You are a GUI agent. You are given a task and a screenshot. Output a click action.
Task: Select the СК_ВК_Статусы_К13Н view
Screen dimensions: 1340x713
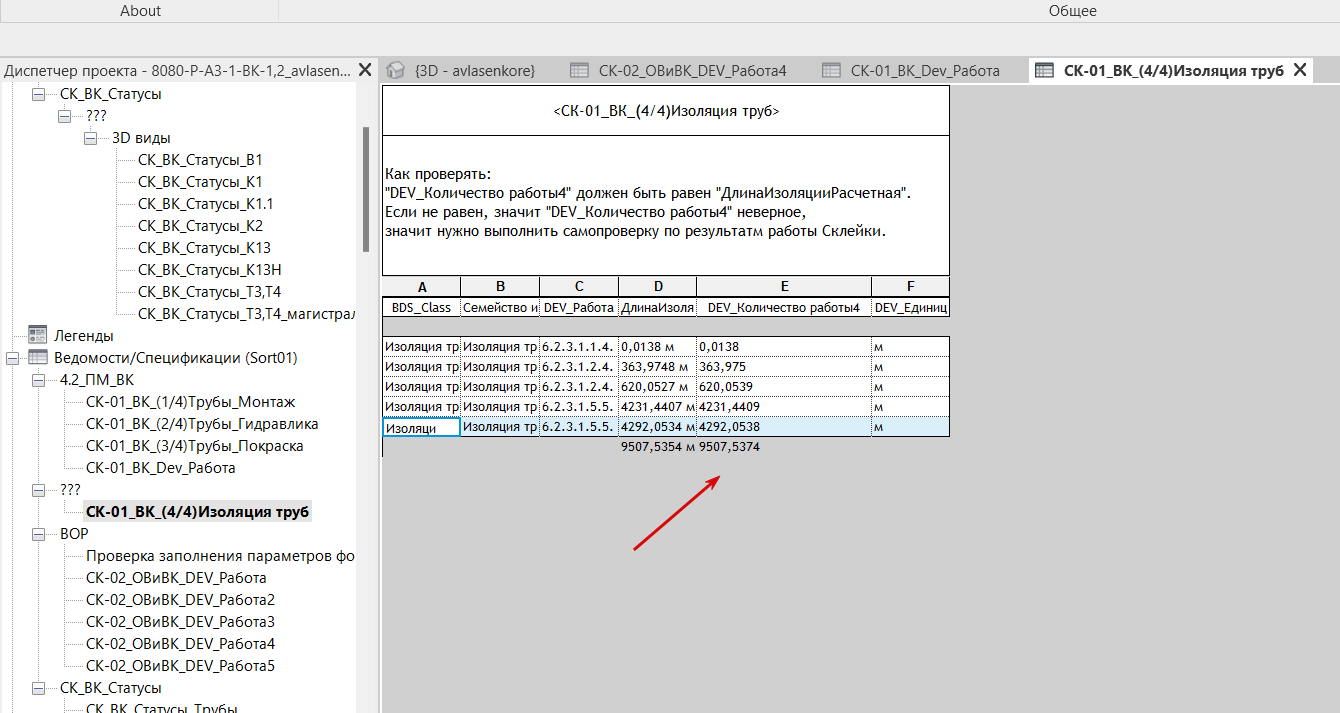pyautogui.click(x=209, y=269)
